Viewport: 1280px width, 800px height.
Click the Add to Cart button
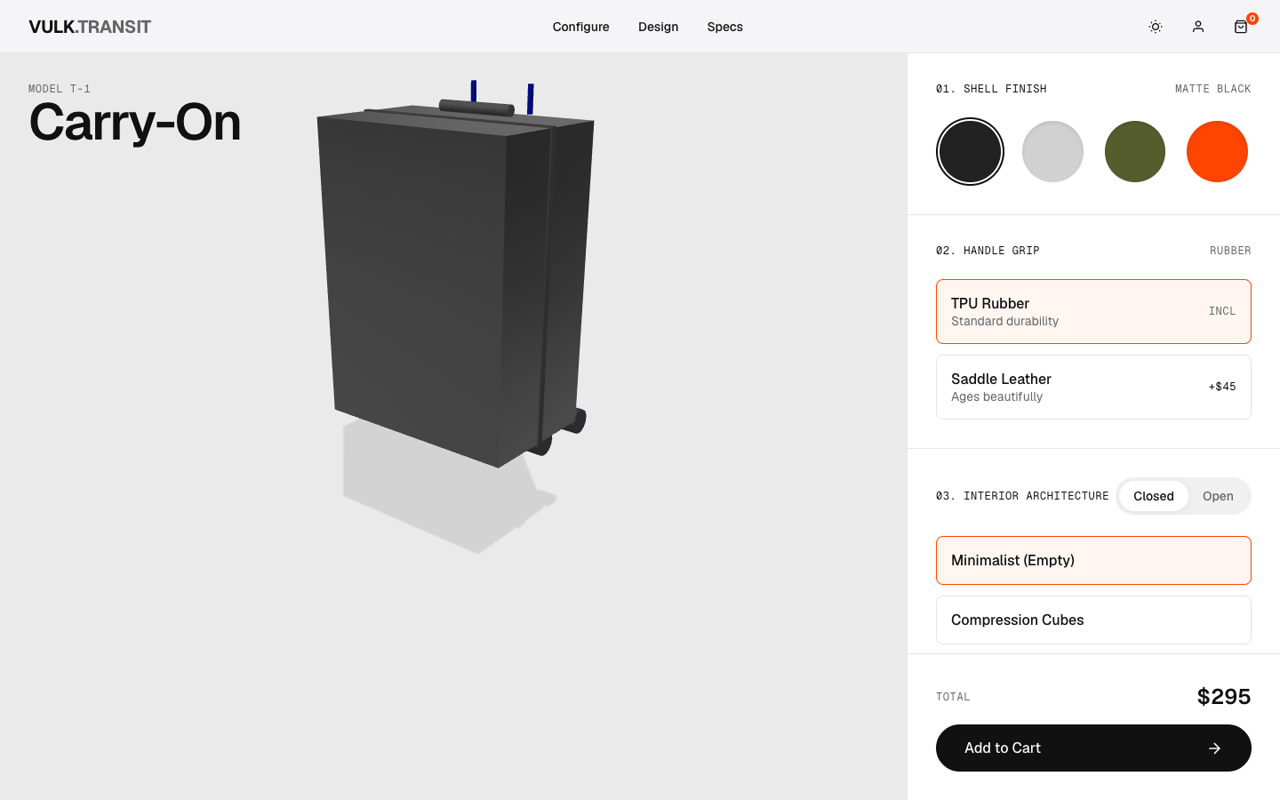pos(1093,748)
